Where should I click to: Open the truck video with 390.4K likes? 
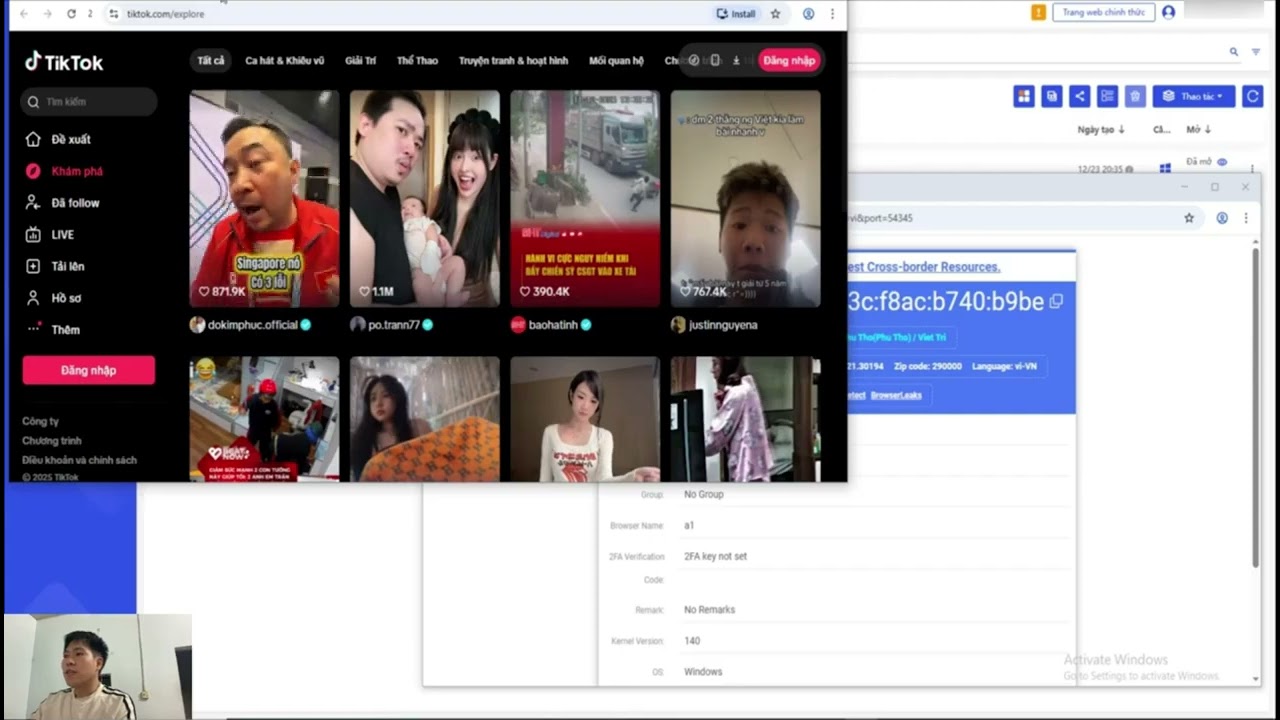tap(585, 198)
